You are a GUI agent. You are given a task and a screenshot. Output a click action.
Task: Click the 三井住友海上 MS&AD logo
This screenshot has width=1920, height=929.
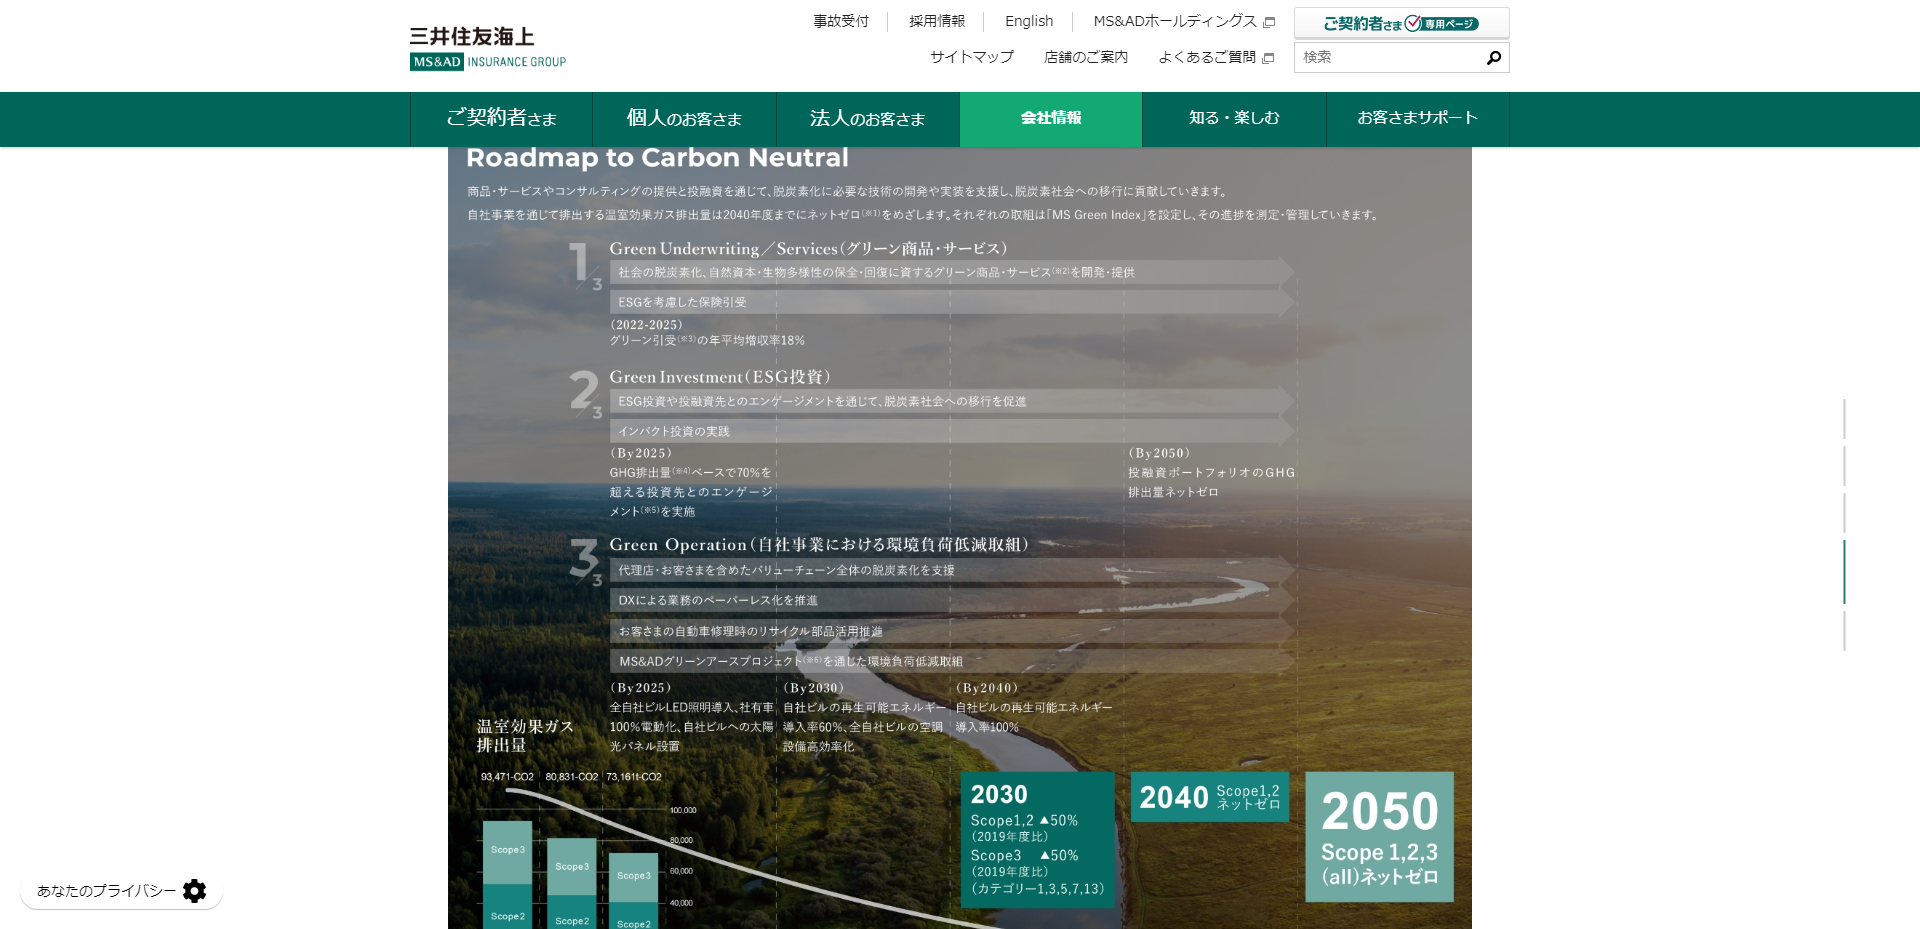click(x=488, y=48)
